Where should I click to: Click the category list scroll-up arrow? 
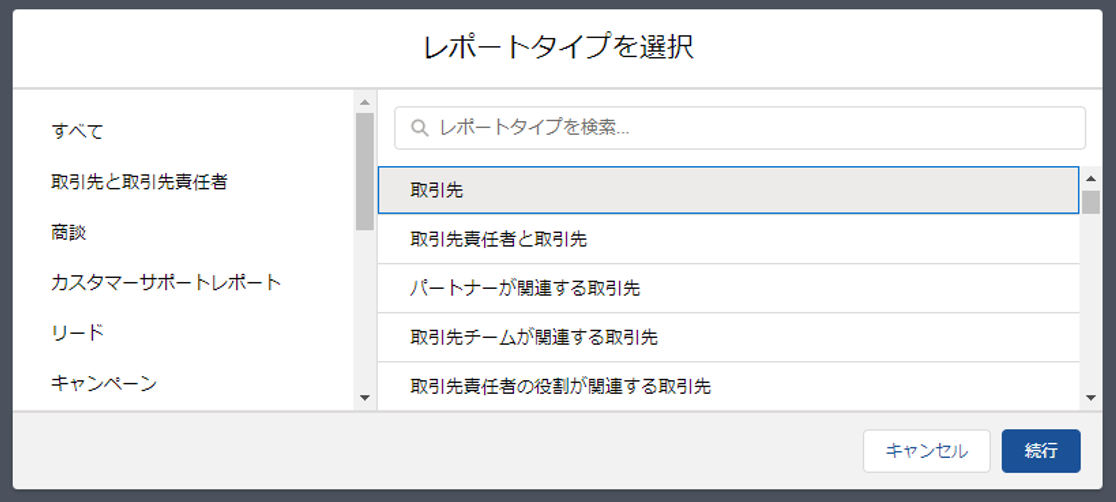(x=365, y=103)
